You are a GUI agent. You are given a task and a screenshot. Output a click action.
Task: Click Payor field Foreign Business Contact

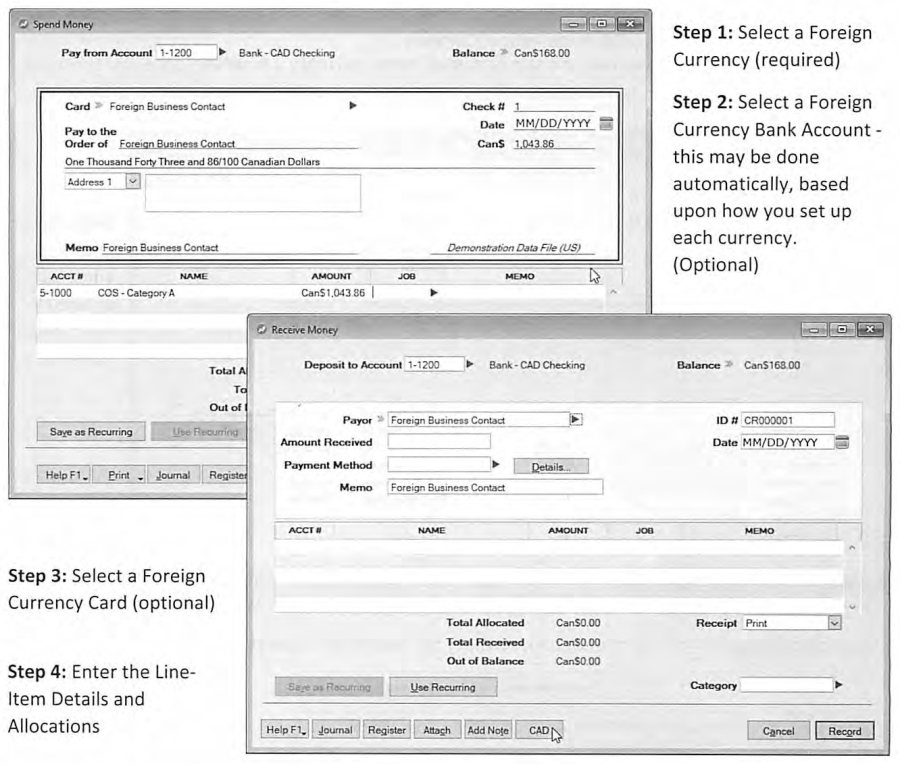point(478,420)
